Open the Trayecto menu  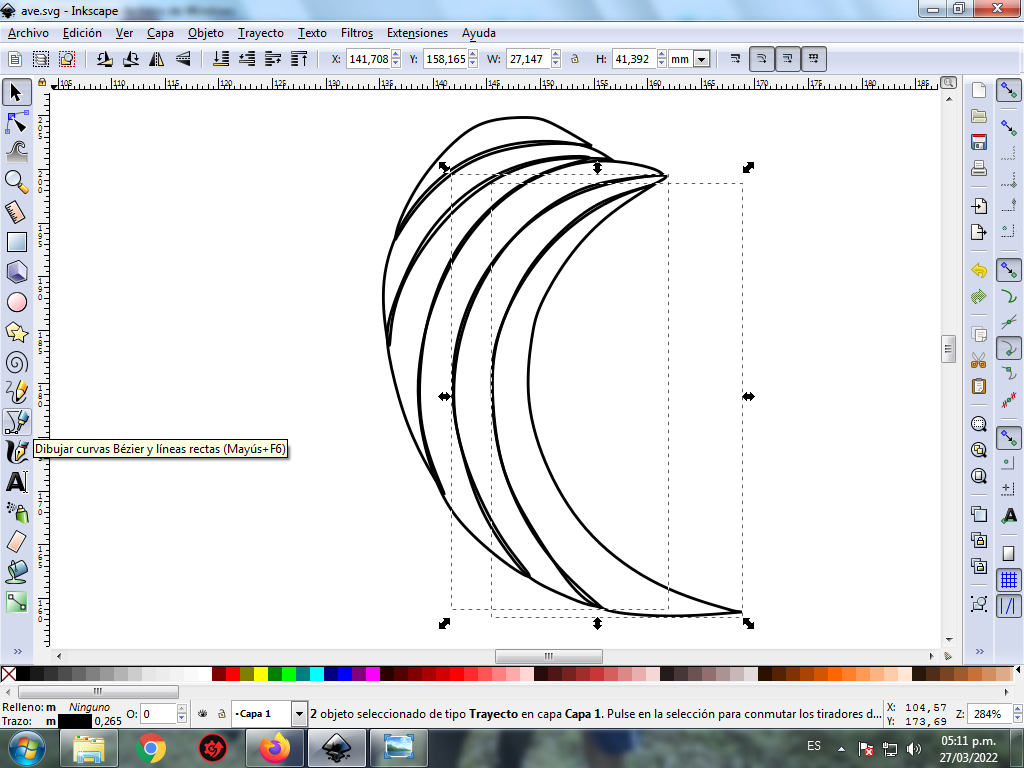pyautogui.click(x=260, y=33)
